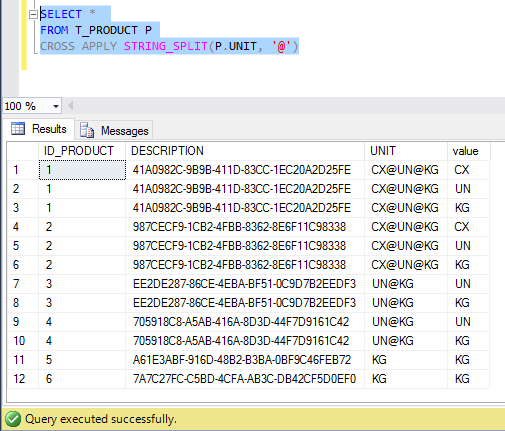Click the Messages tab document icon
Viewport: 505px width, 431px height.
pyautogui.click(x=87, y=130)
